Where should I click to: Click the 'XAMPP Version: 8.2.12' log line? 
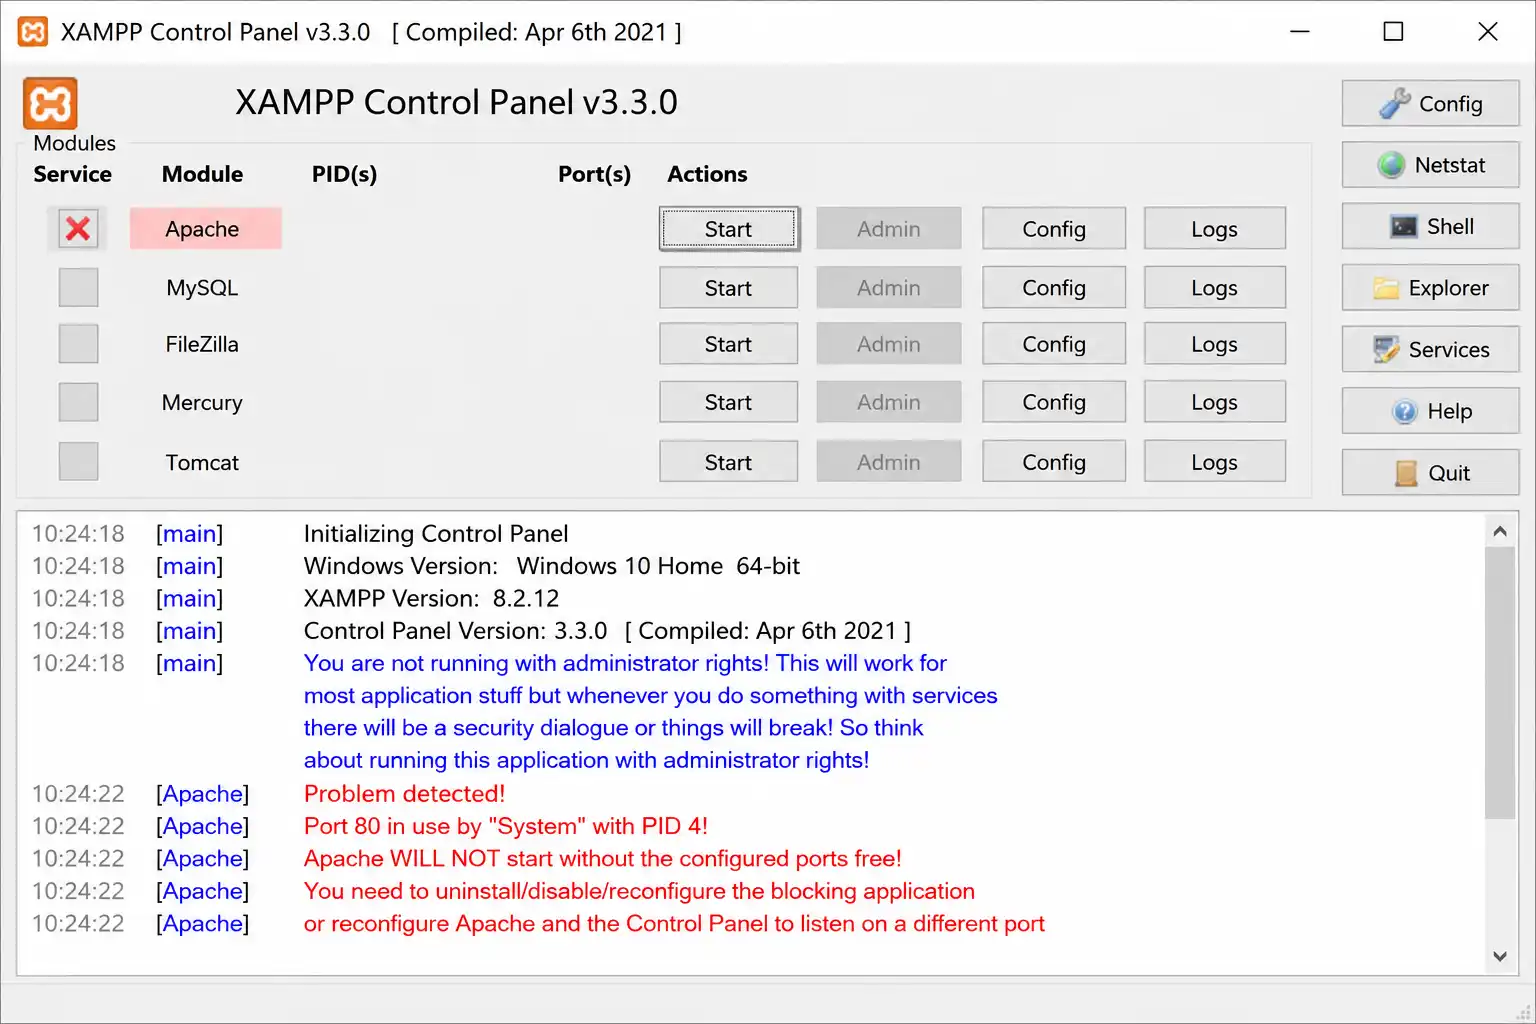pyautogui.click(x=431, y=598)
